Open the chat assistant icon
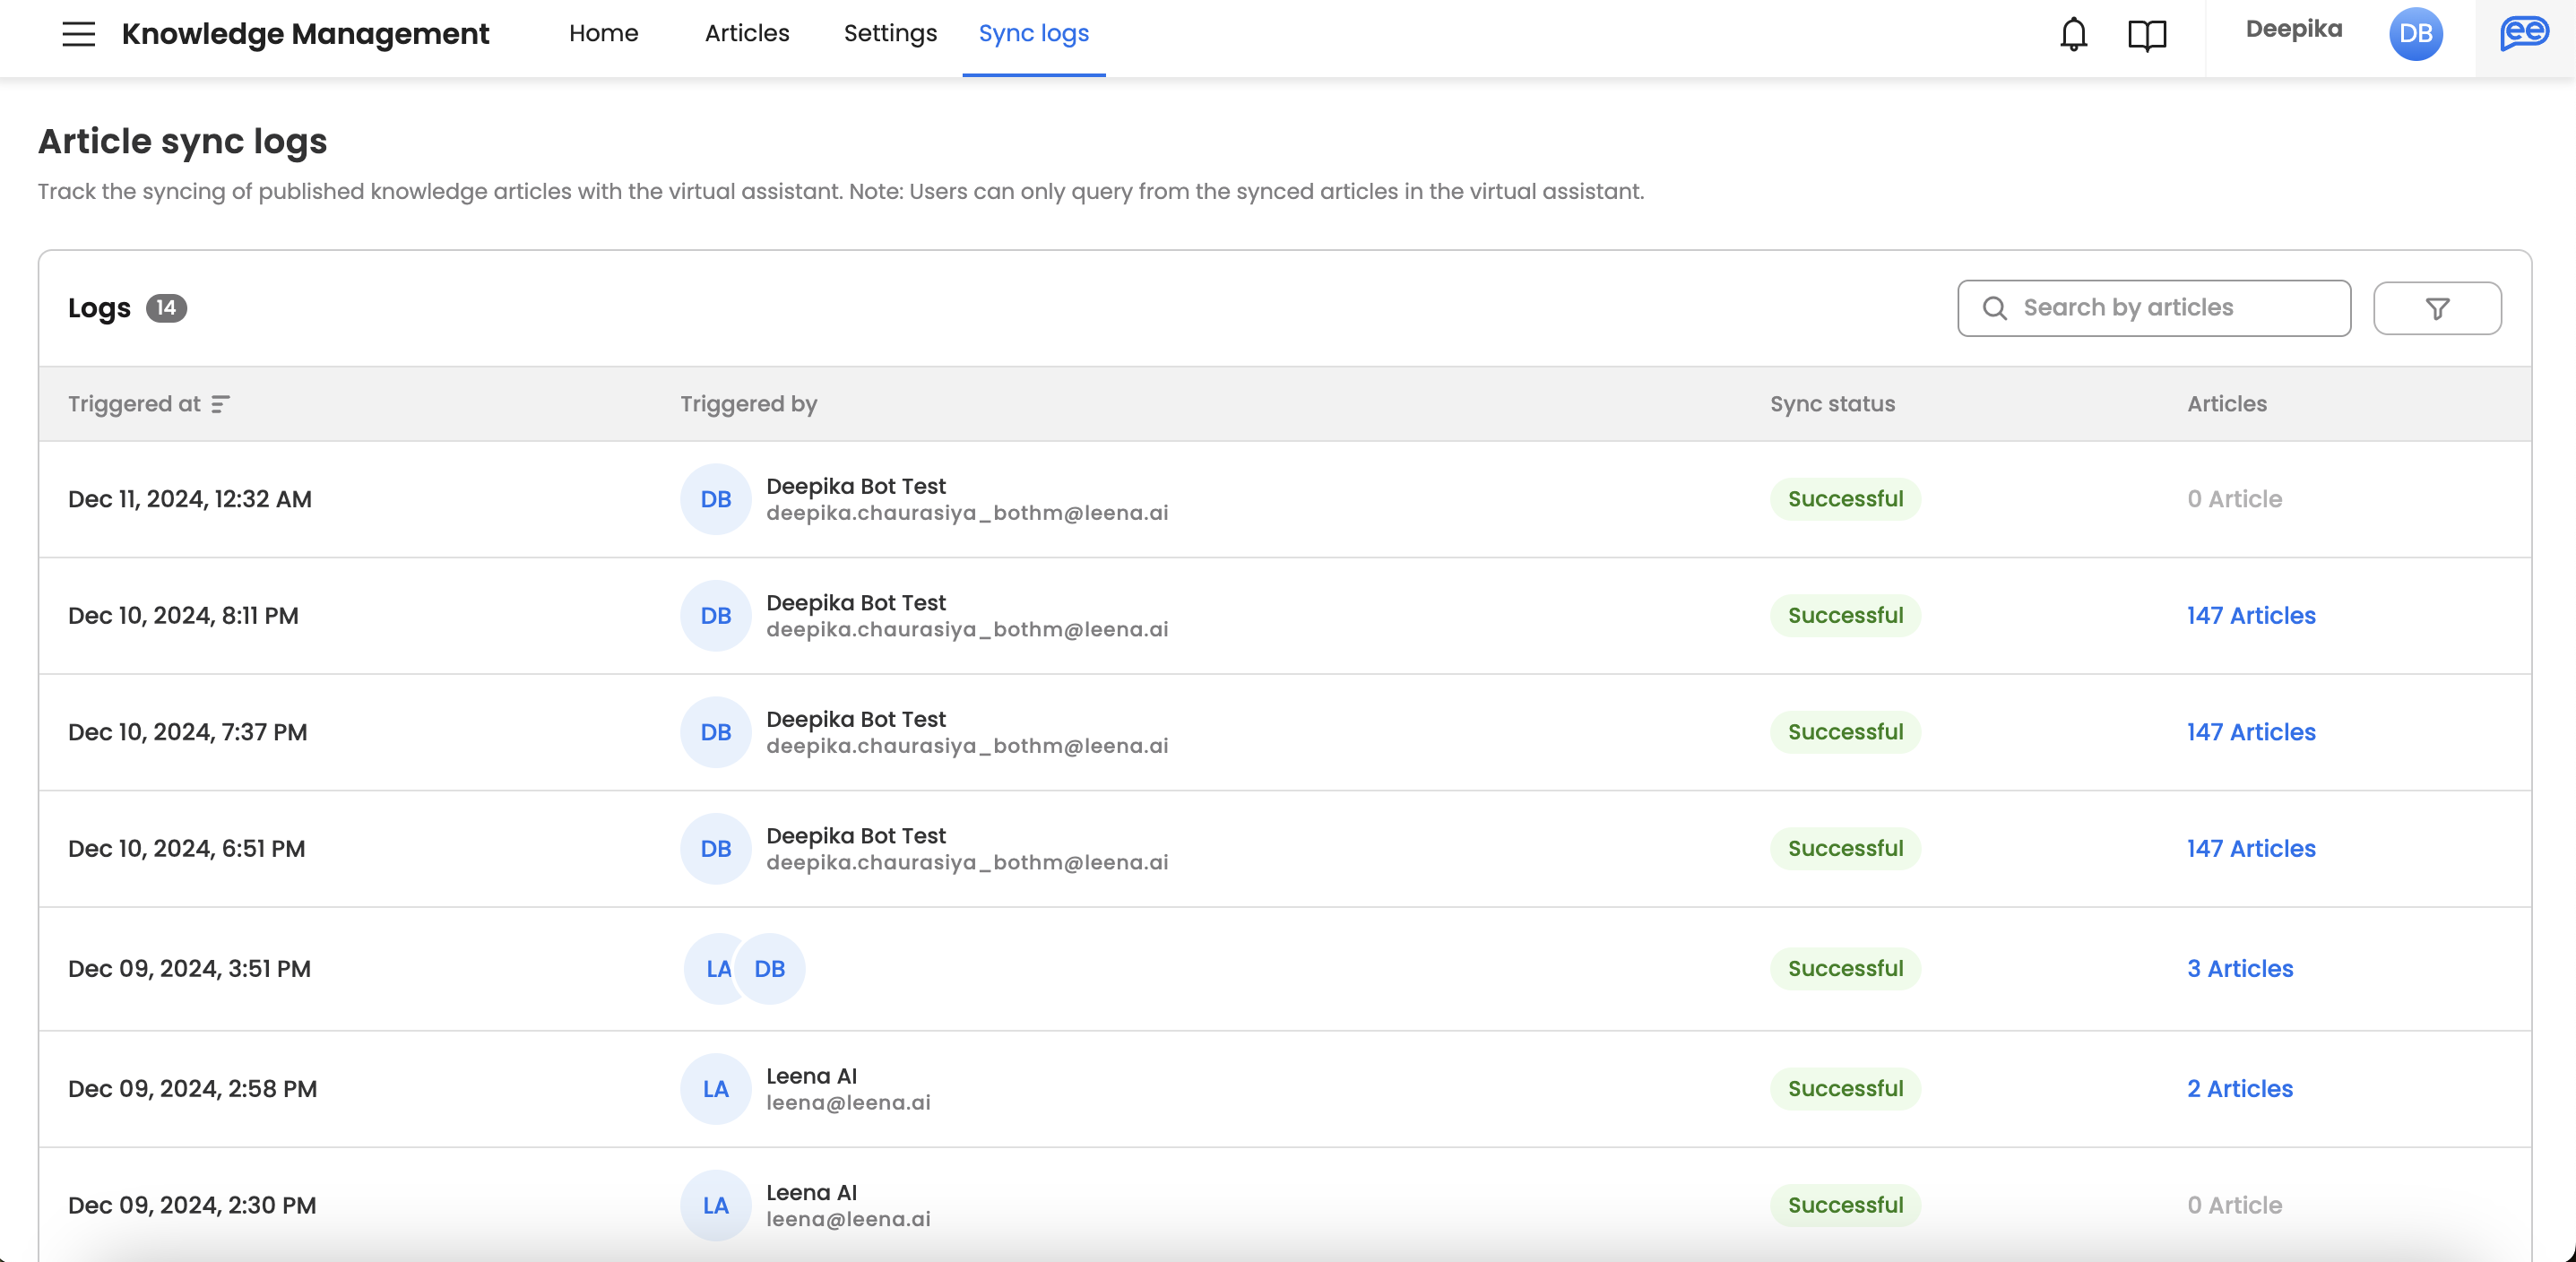 (x=2523, y=34)
